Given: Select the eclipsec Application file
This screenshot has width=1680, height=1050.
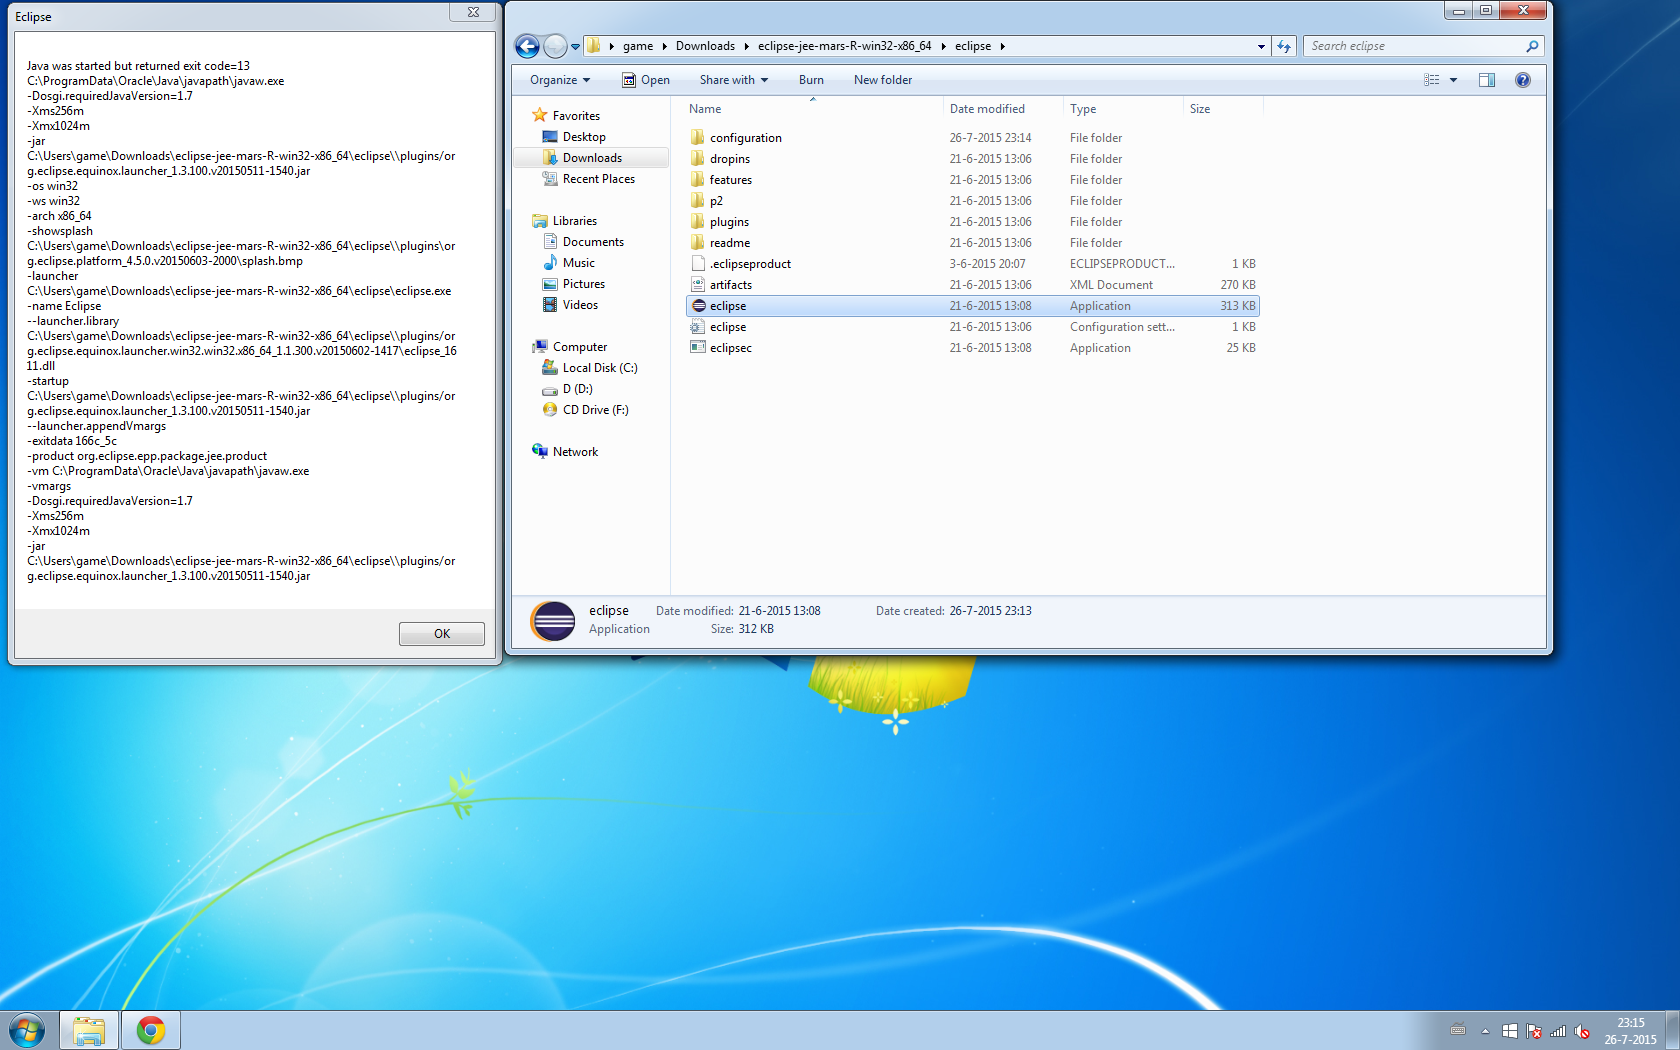Looking at the screenshot, I should pyautogui.click(x=972, y=348).
